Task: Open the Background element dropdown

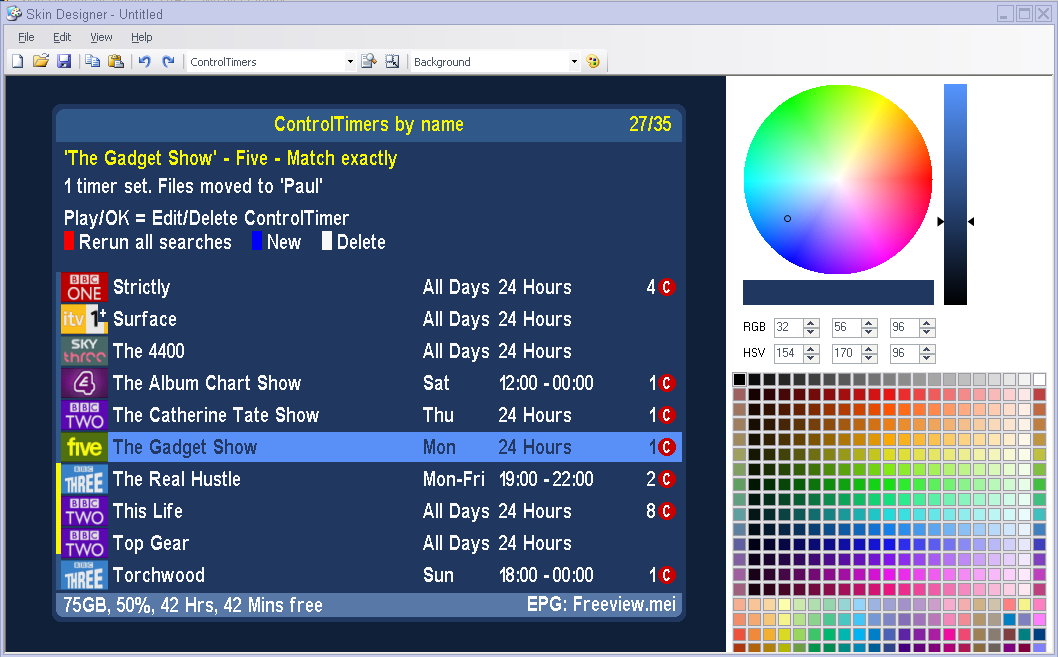Action: (x=574, y=61)
